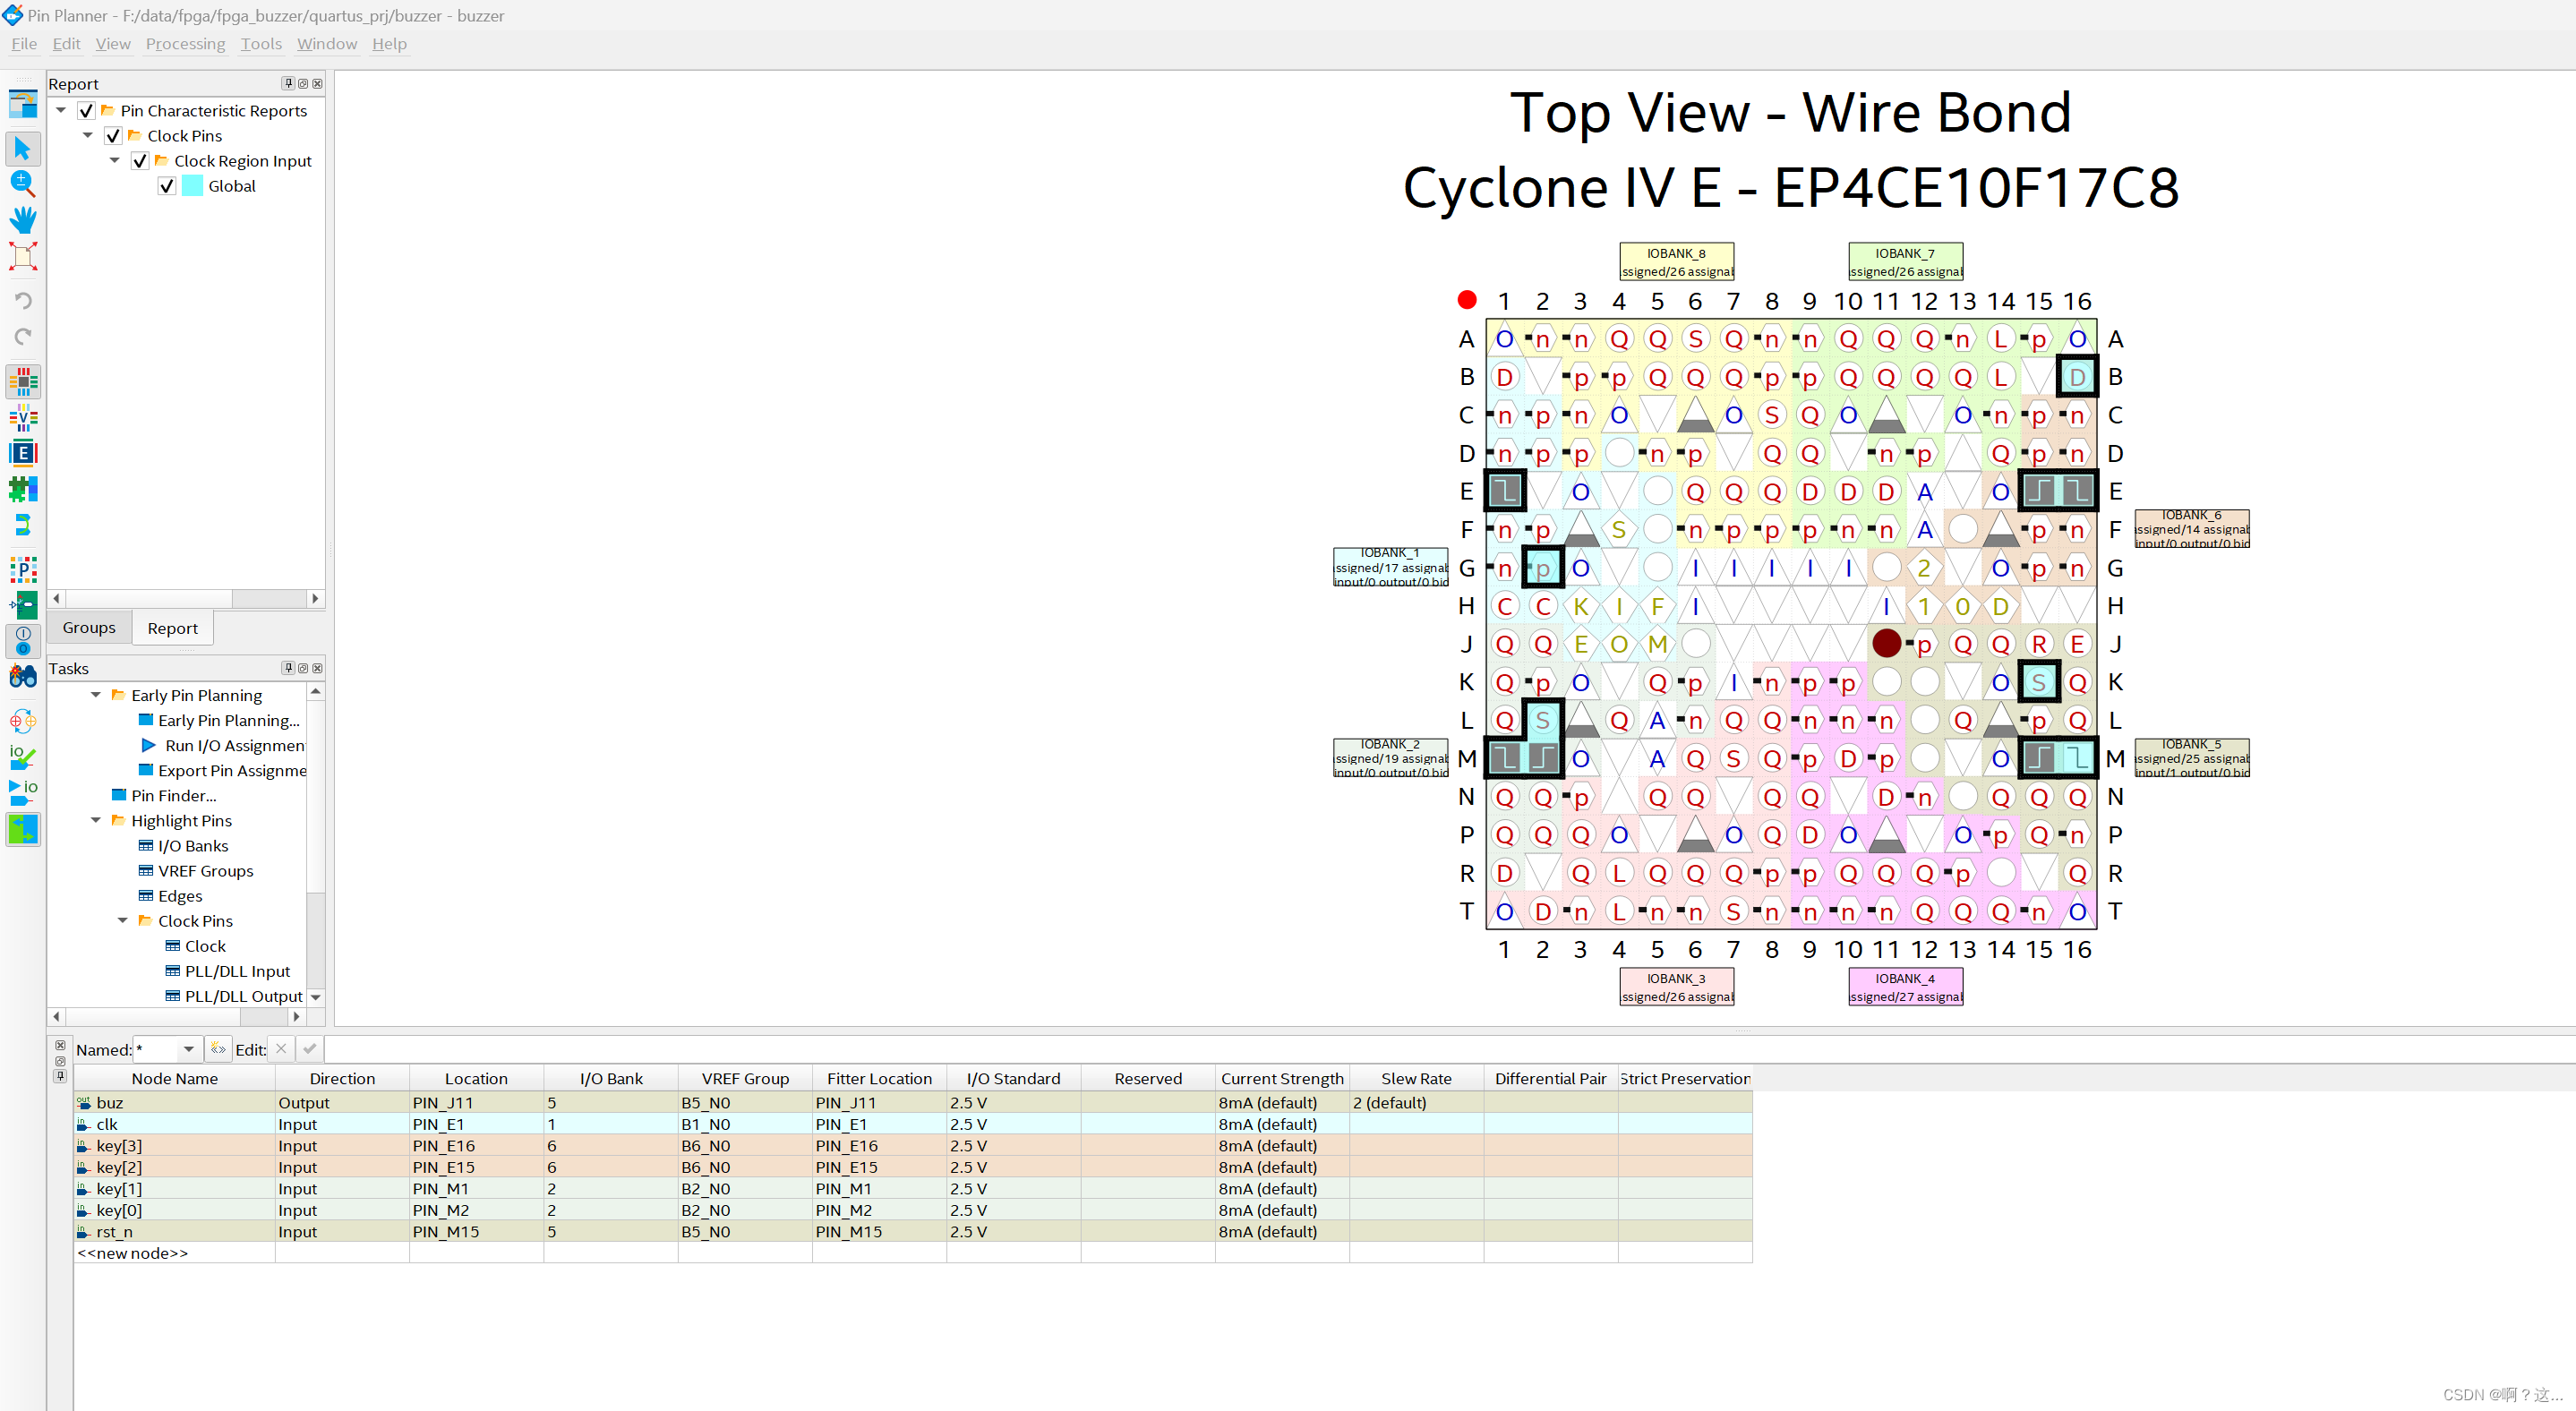The height and width of the screenshot is (1411, 2576).
Task: Click Run I/O Assignment Analysis task
Action: tap(234, 745)
